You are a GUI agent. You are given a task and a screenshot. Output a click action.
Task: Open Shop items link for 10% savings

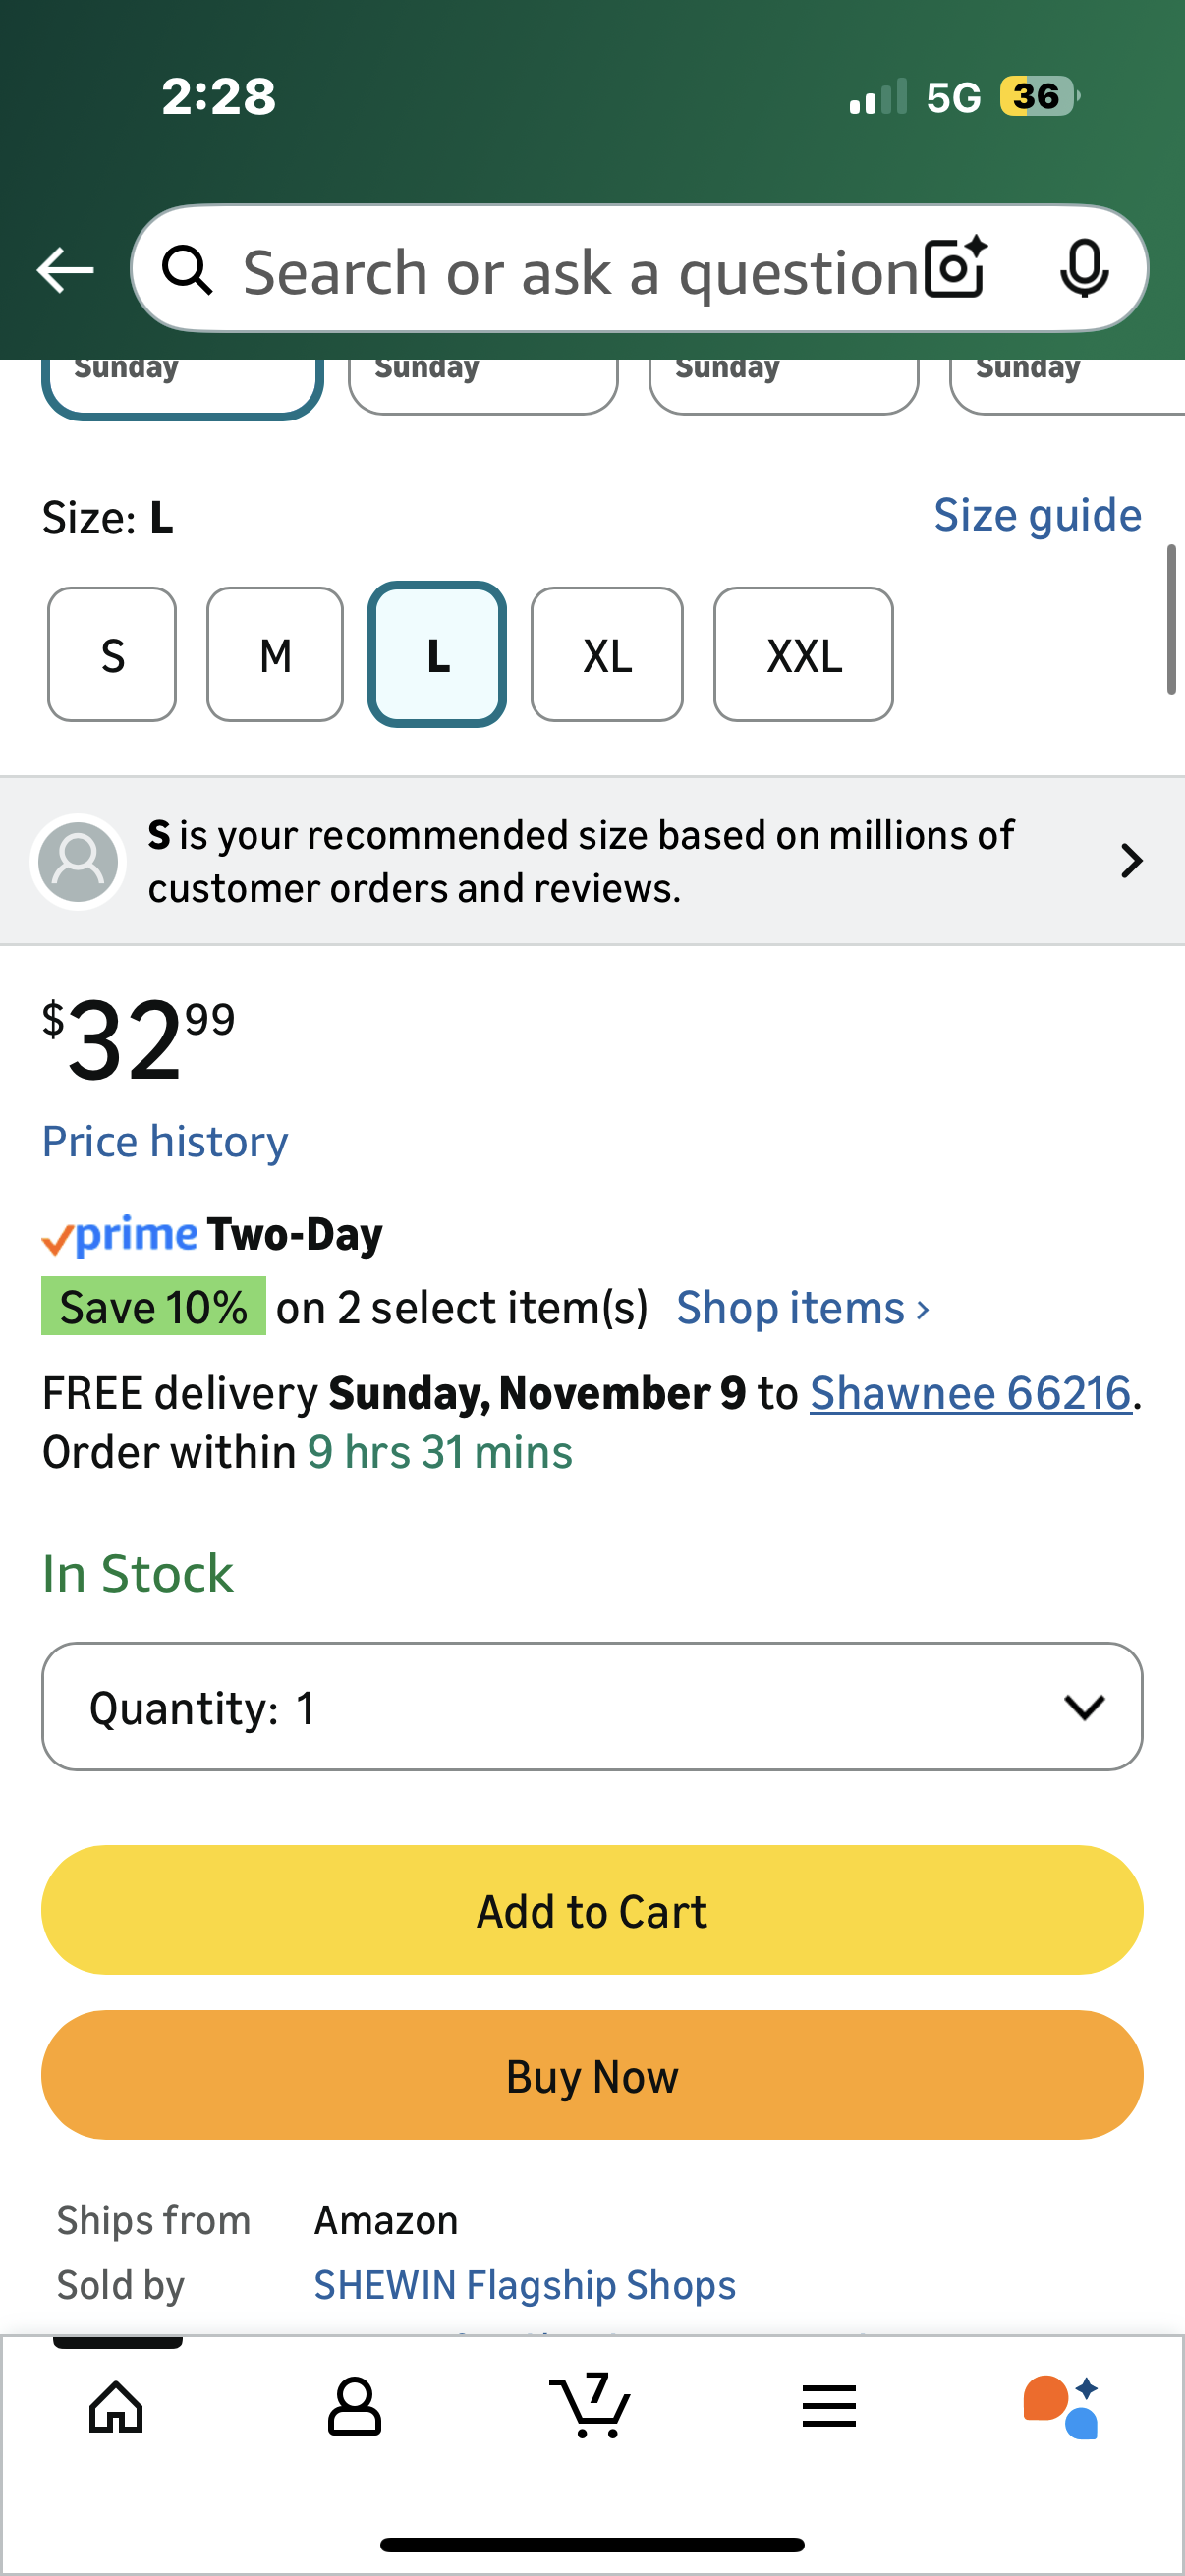pos(802,1308)
